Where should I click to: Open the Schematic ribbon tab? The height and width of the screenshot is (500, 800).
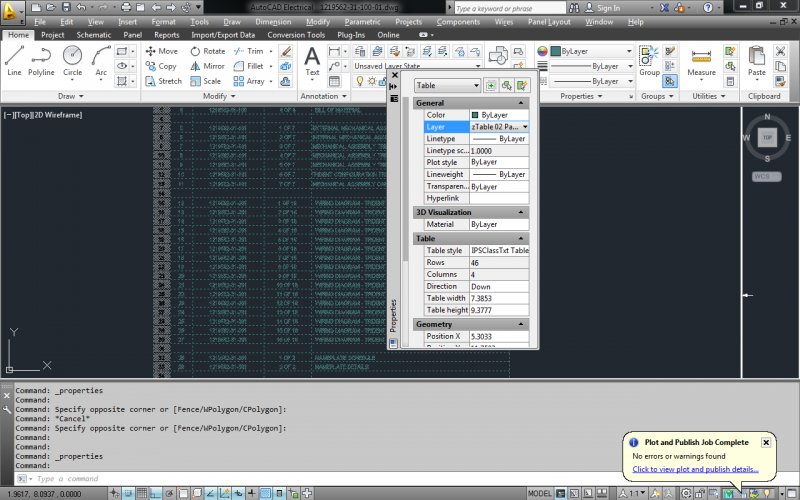(x=94, y=35)
